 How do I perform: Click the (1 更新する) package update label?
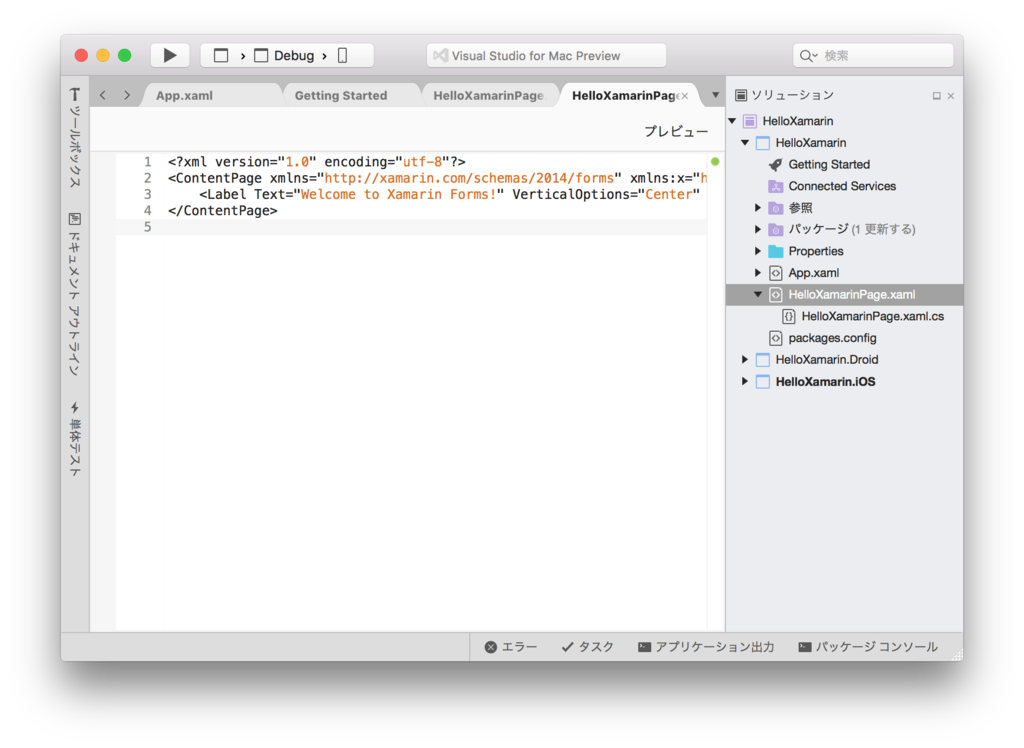point(883,229)
